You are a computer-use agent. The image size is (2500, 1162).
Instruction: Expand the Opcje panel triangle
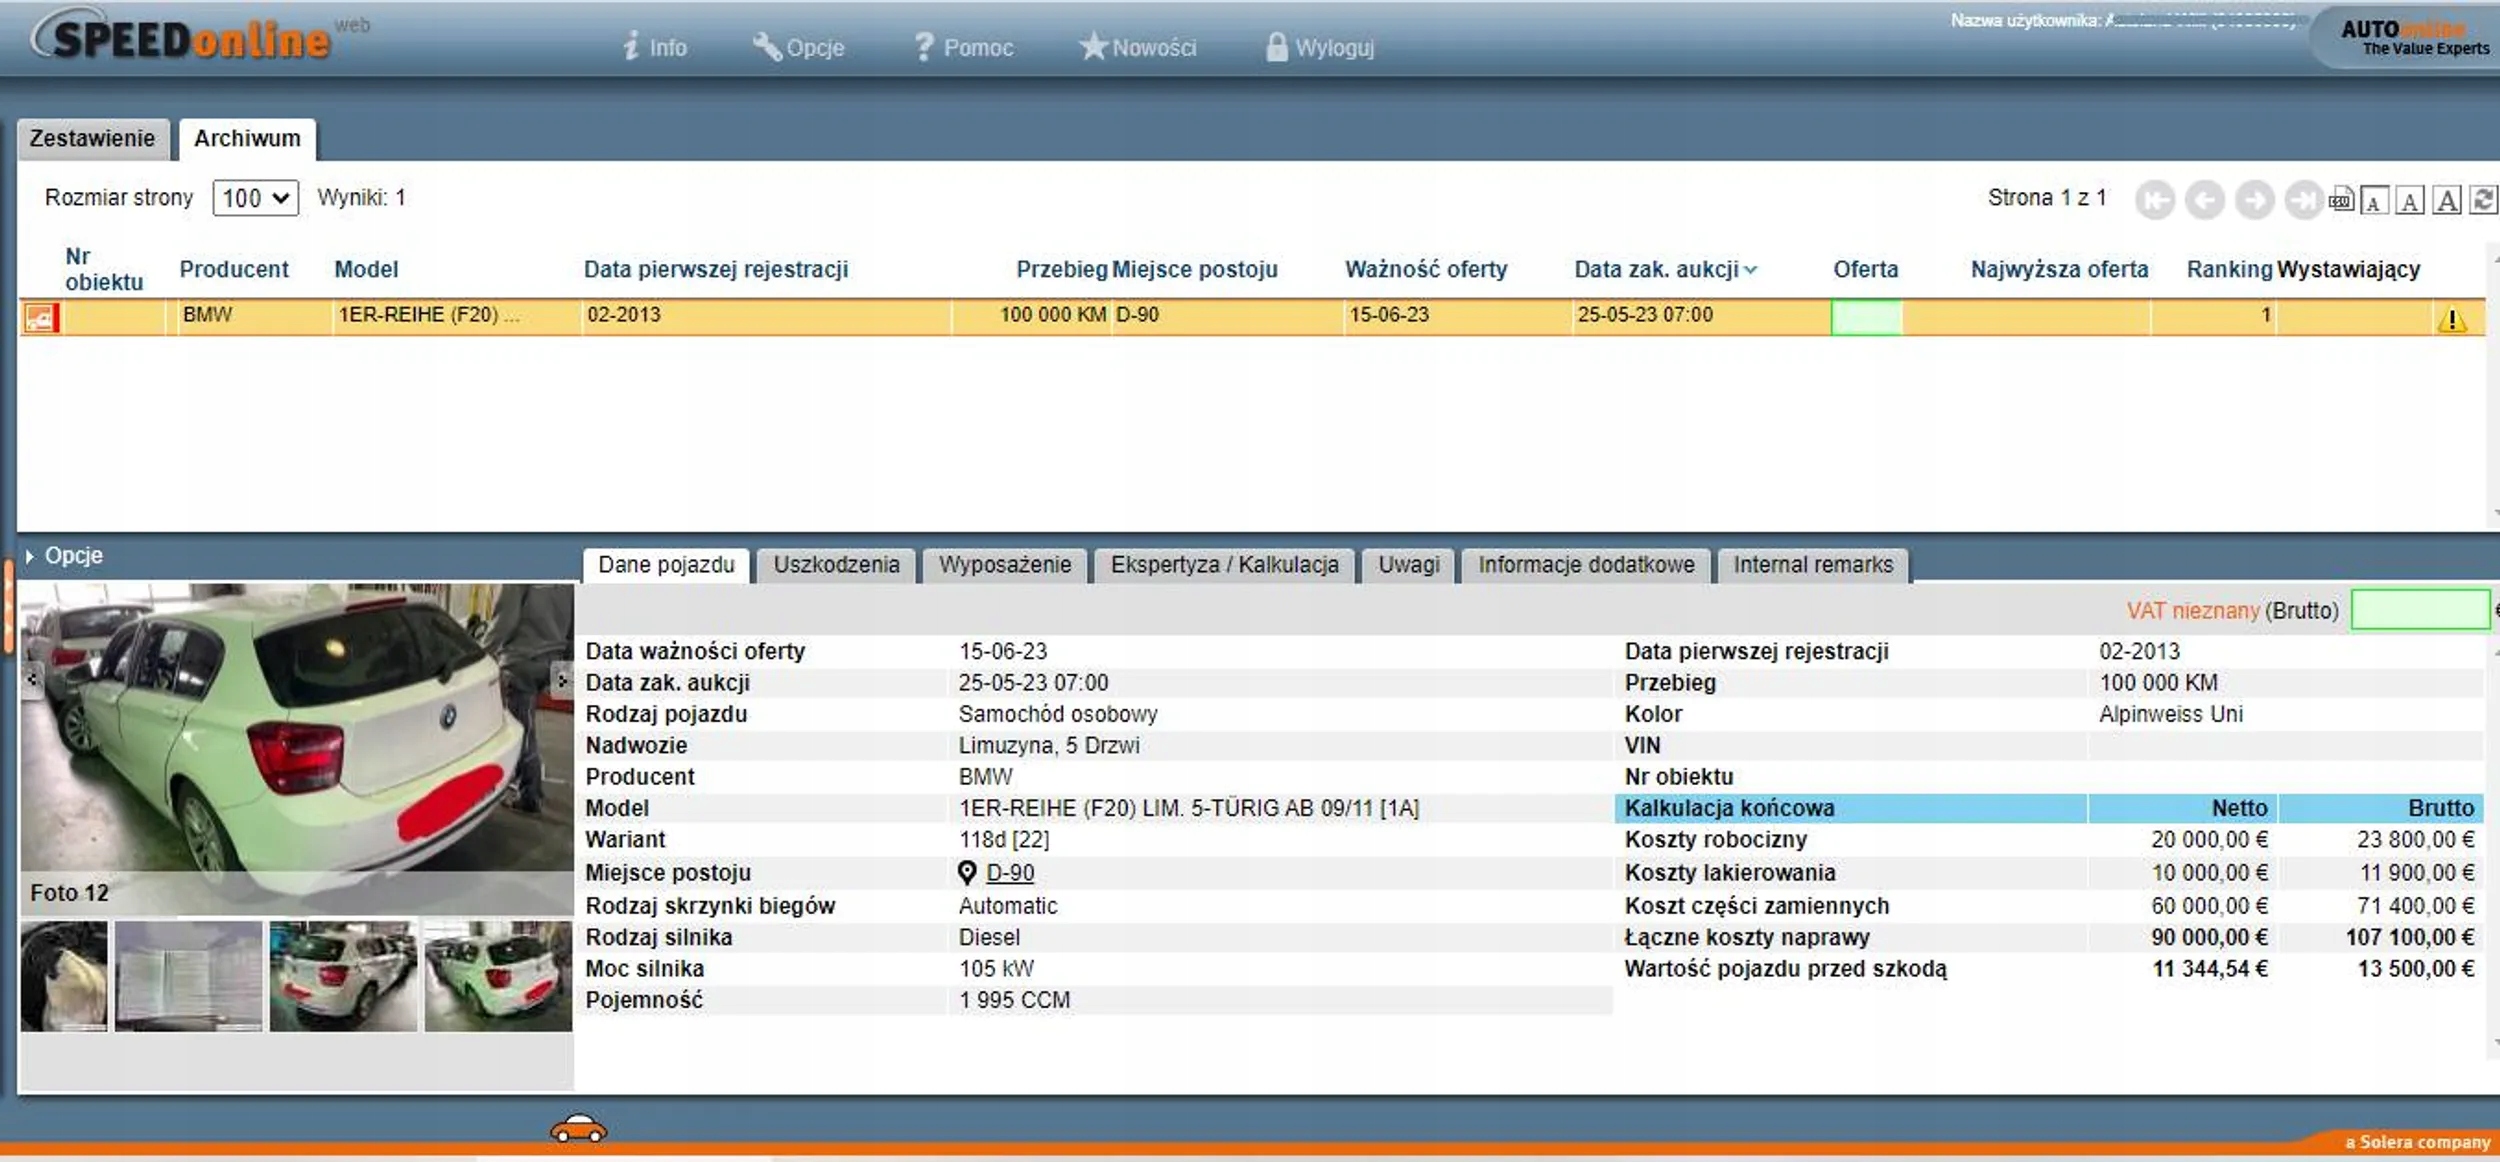pos(30,556)
